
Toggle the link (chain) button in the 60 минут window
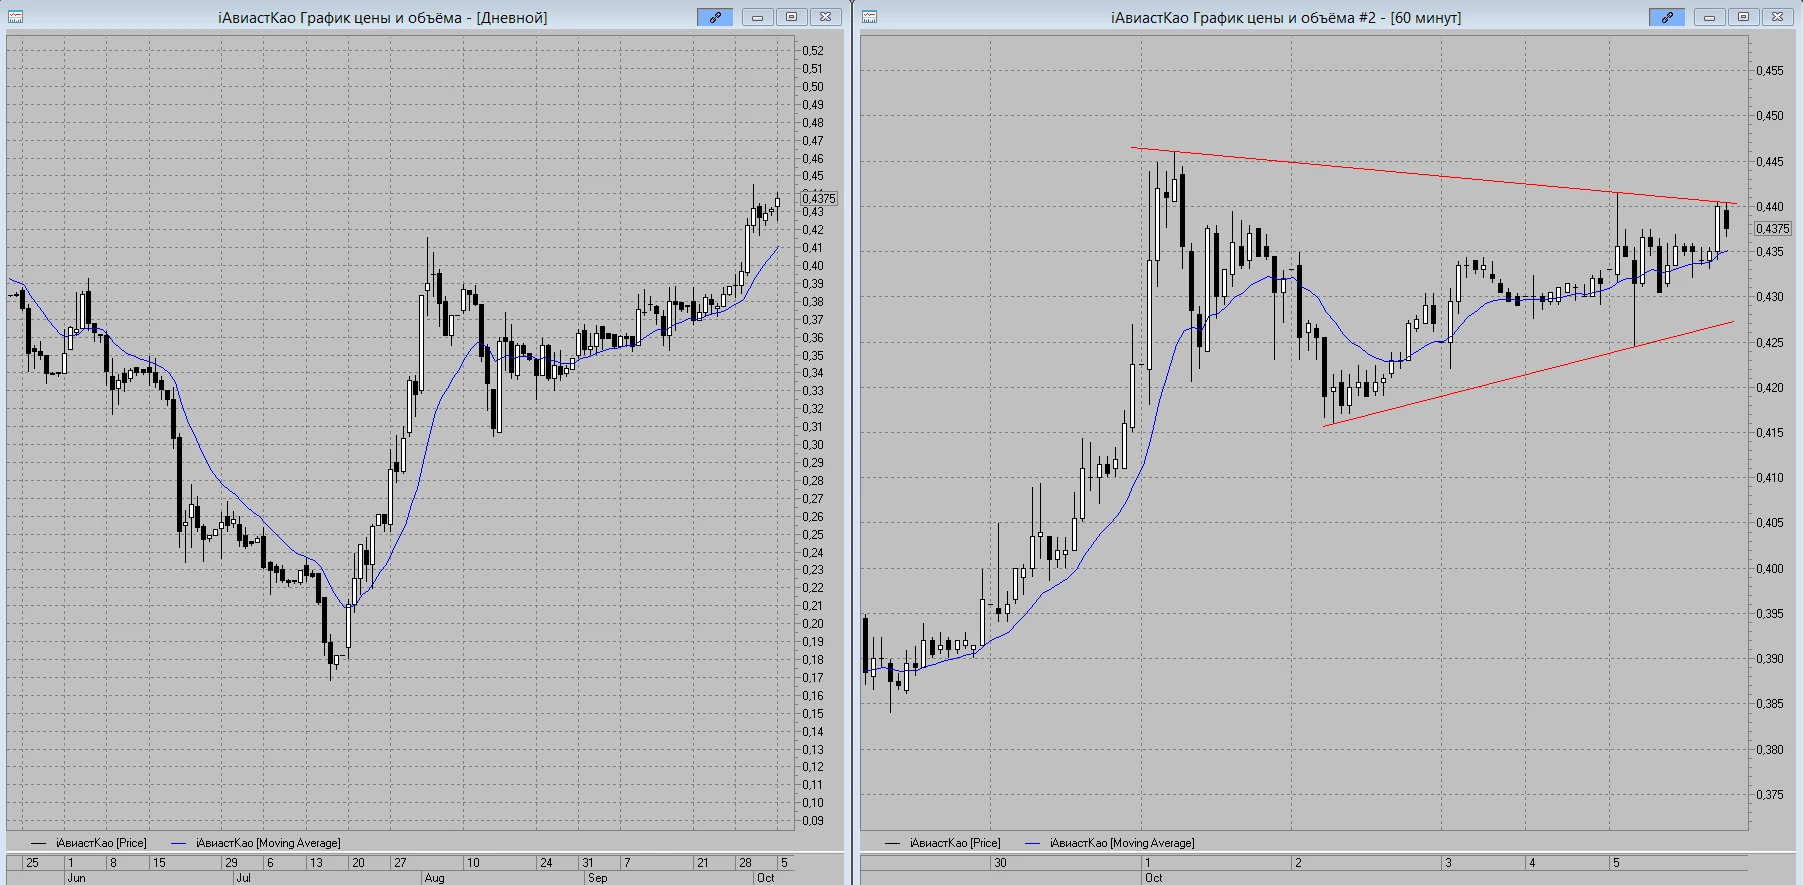pyautogui.click(x=1667, y=17)
